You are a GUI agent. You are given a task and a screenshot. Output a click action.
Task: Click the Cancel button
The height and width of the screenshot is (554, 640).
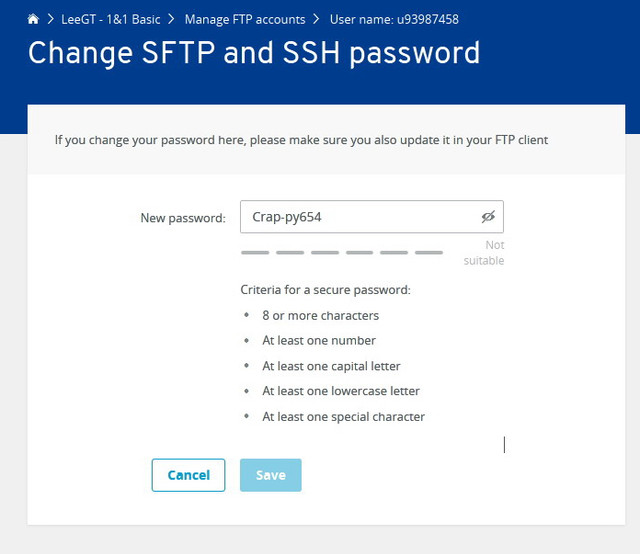[x=188, y=475]
